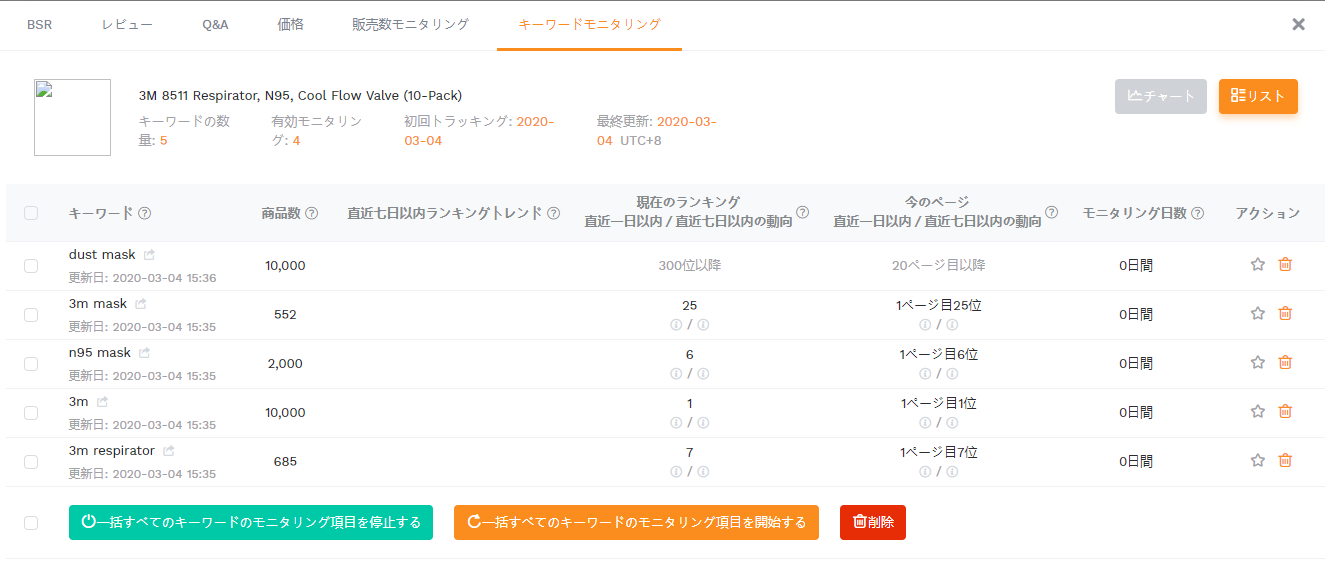The width and height of the screenshot is (1325, 565).
Task: Click the product image thumbnail
Action: [x=72, y=118]
